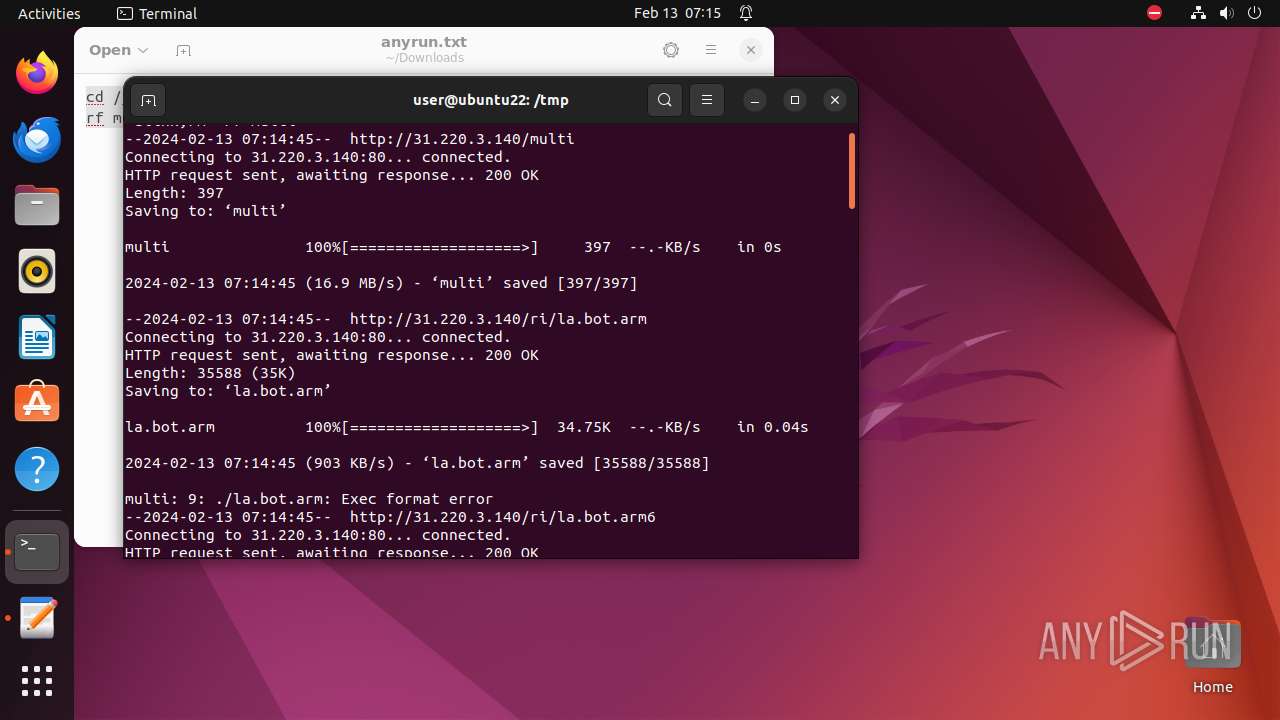Screen dimensions: 1280x720
Task: Click the anyrun.txt title in editor header
Action: coord(424,42)
